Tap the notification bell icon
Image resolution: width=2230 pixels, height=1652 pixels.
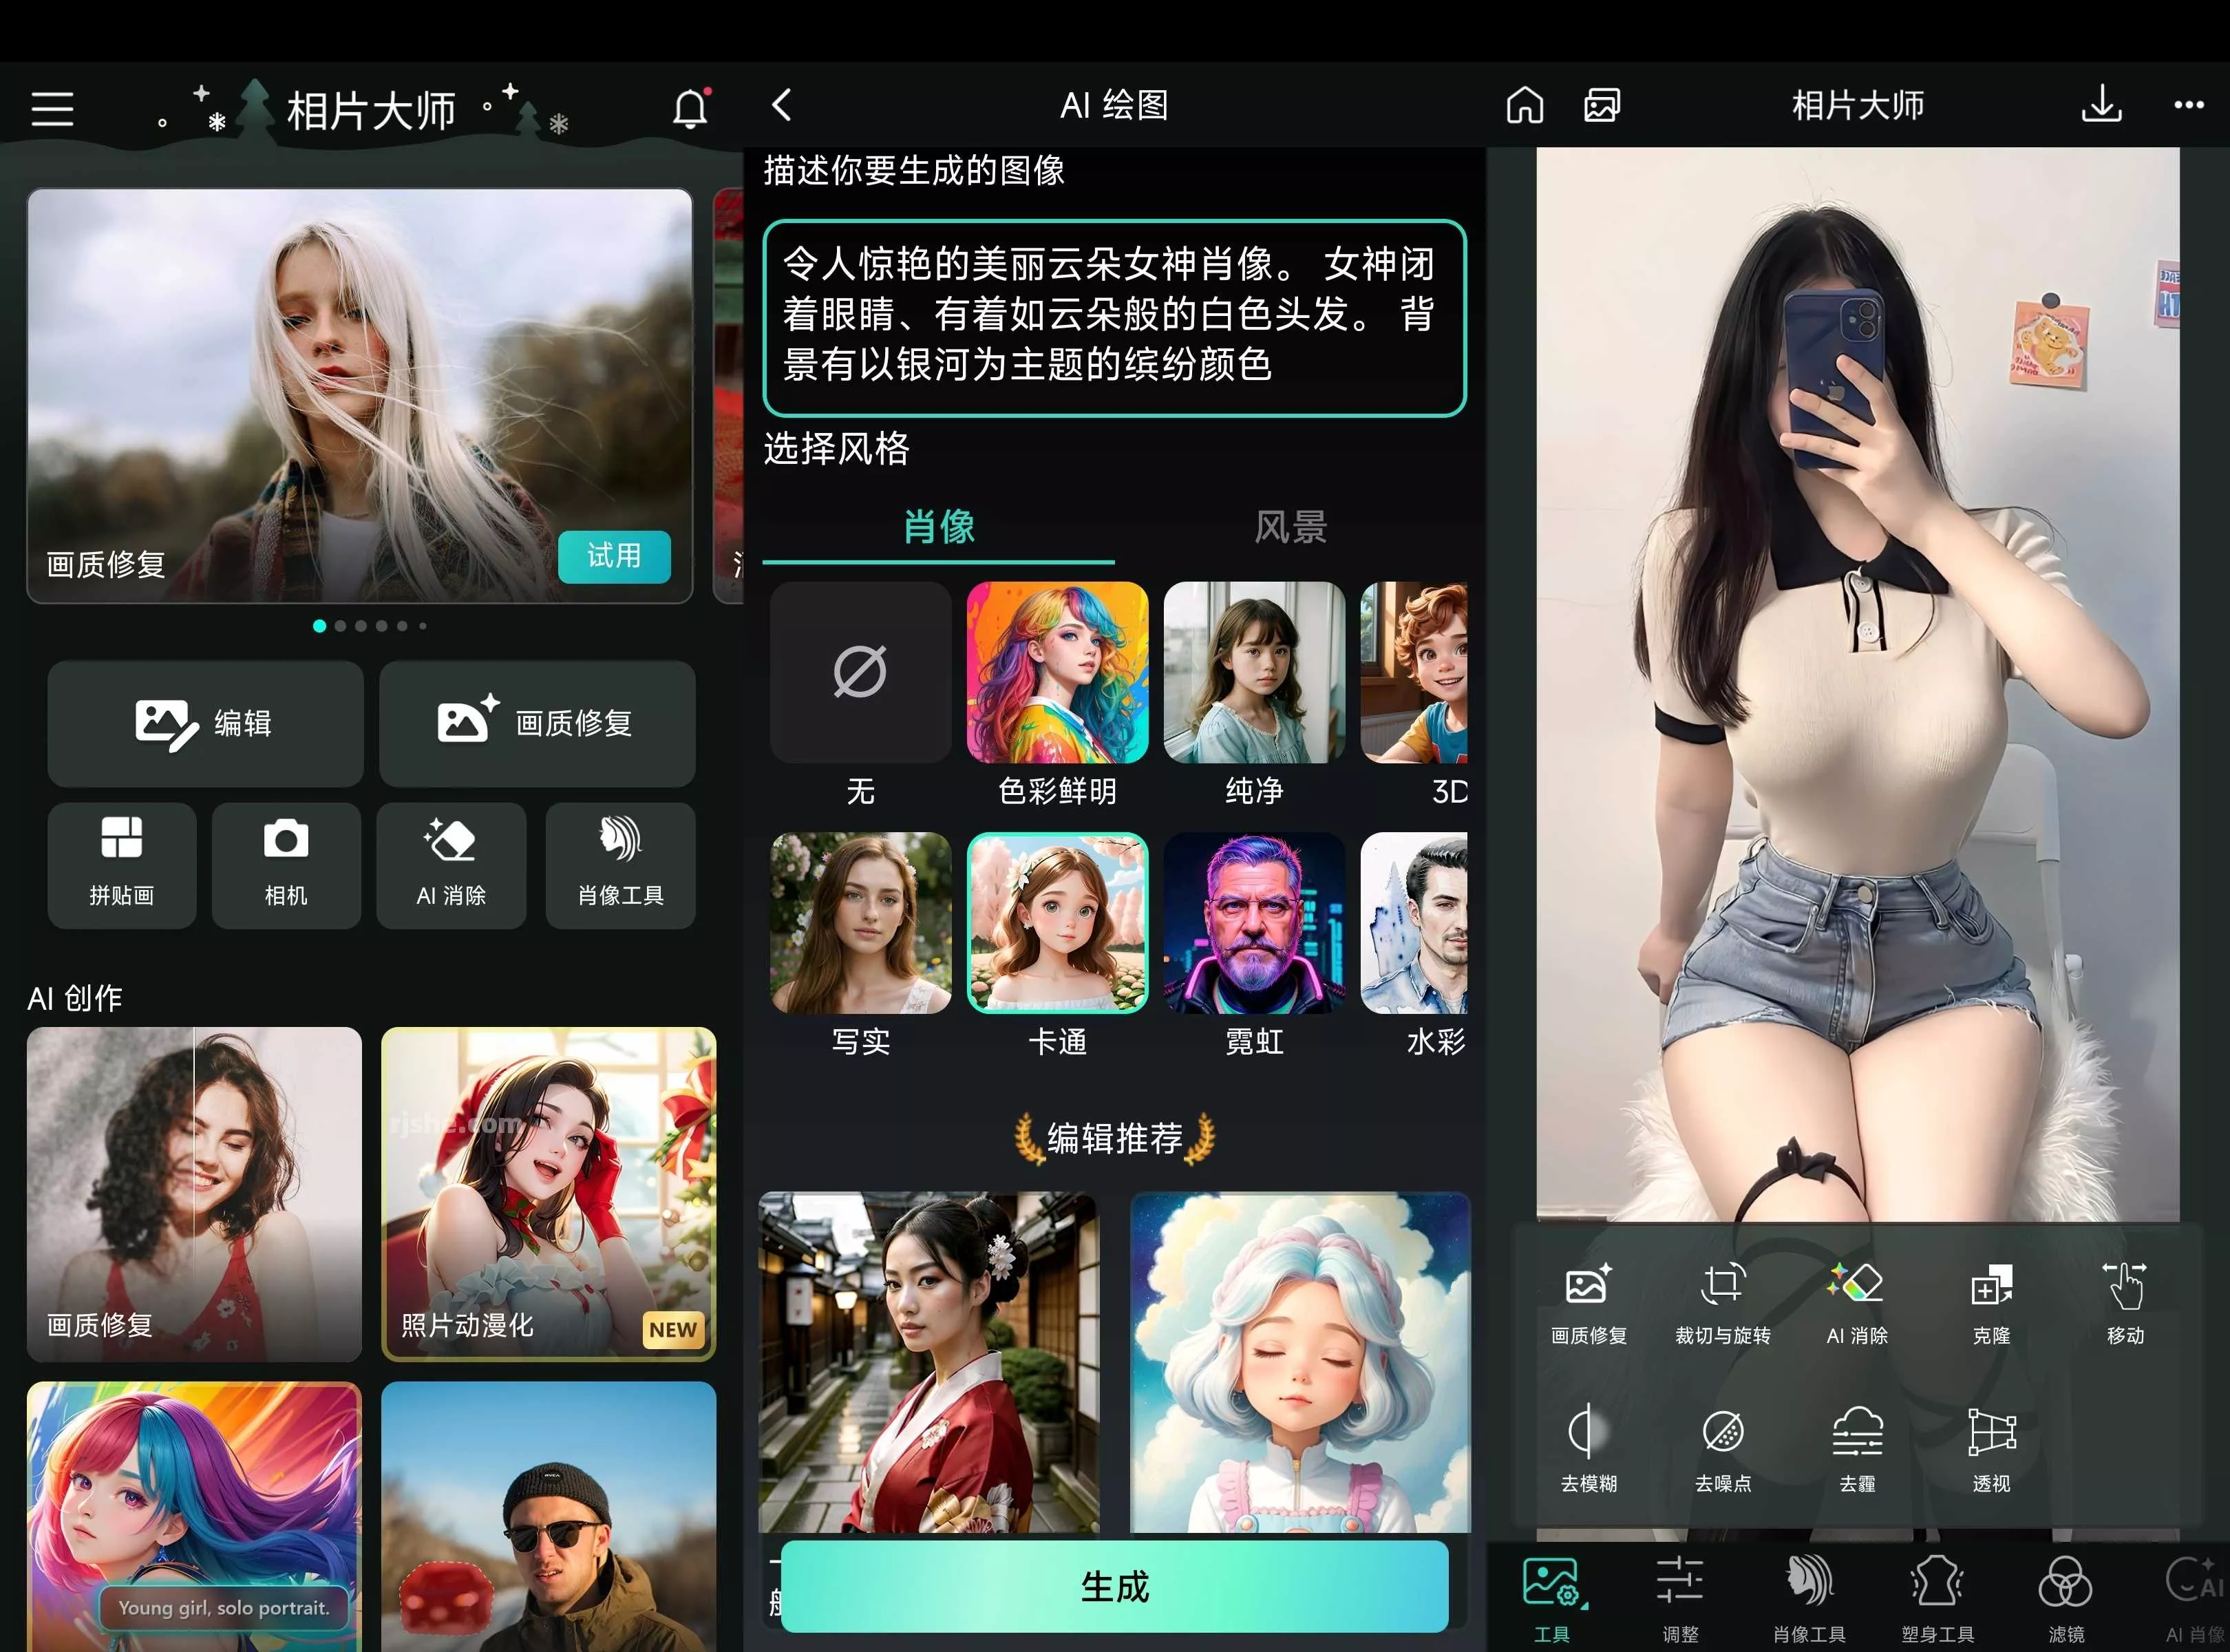point(690,106)
